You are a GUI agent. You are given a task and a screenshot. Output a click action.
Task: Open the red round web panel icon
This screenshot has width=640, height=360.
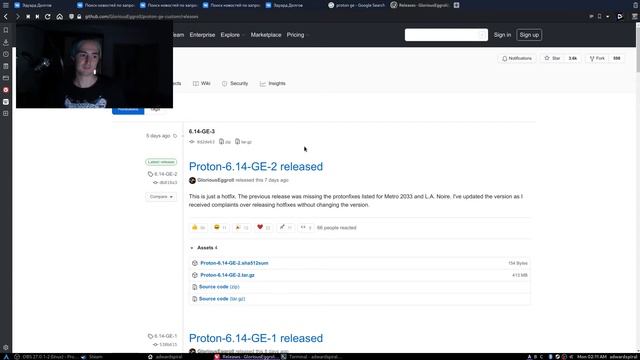(x=6, y=90)
